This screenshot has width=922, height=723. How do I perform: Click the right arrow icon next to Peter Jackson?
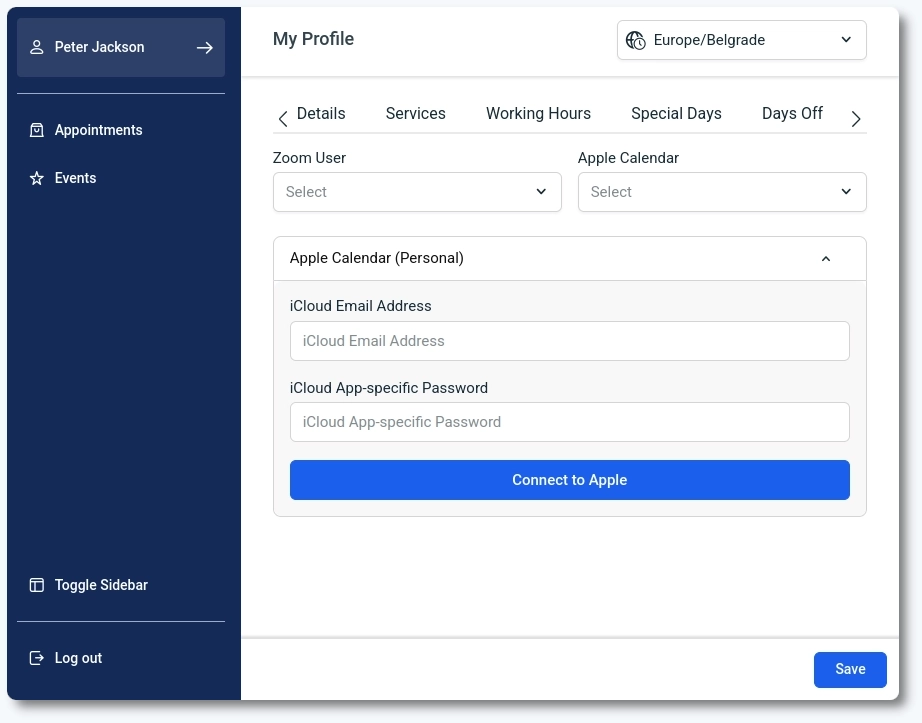pyautogui.click(x=205, y=47)
